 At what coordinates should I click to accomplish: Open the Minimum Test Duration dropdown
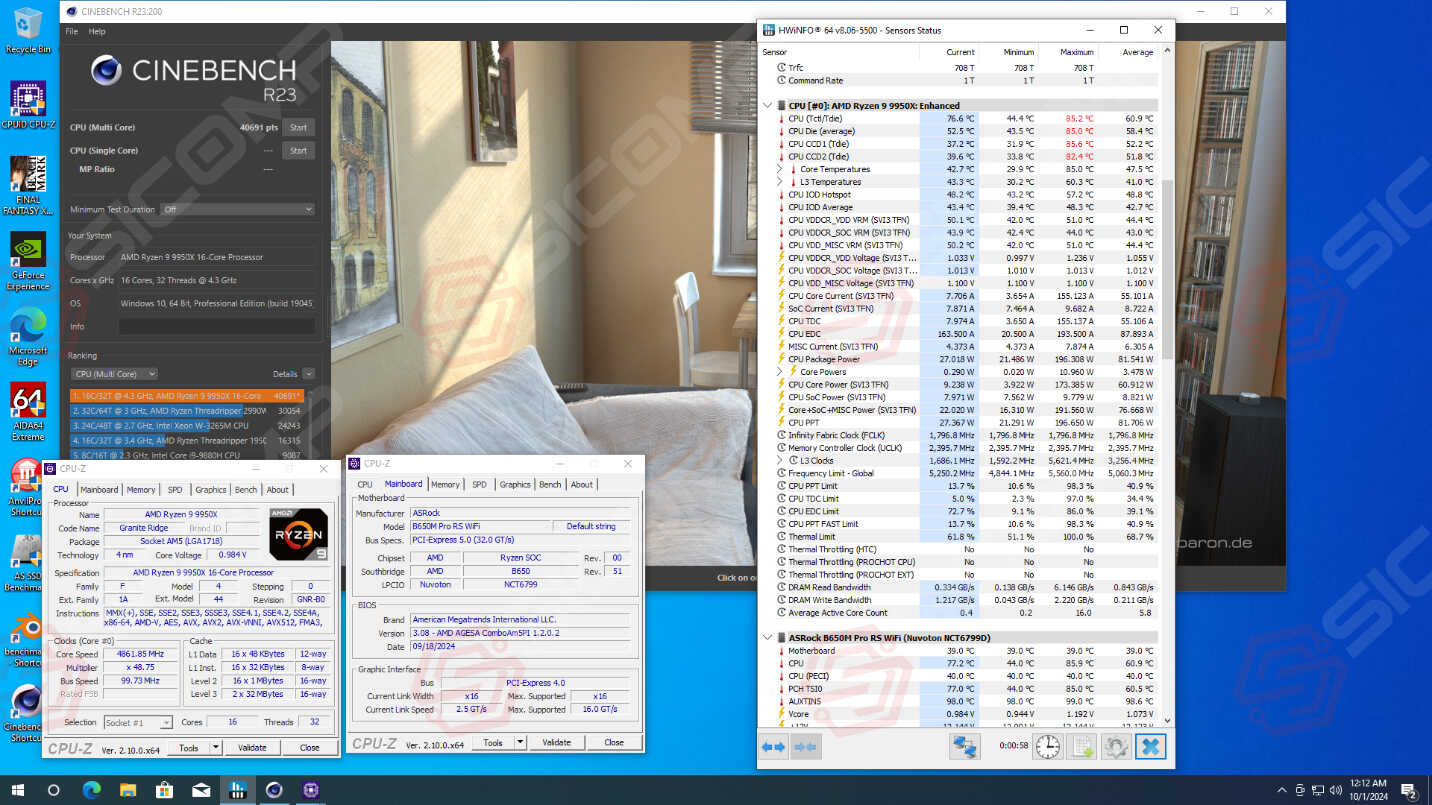point(238,209)
